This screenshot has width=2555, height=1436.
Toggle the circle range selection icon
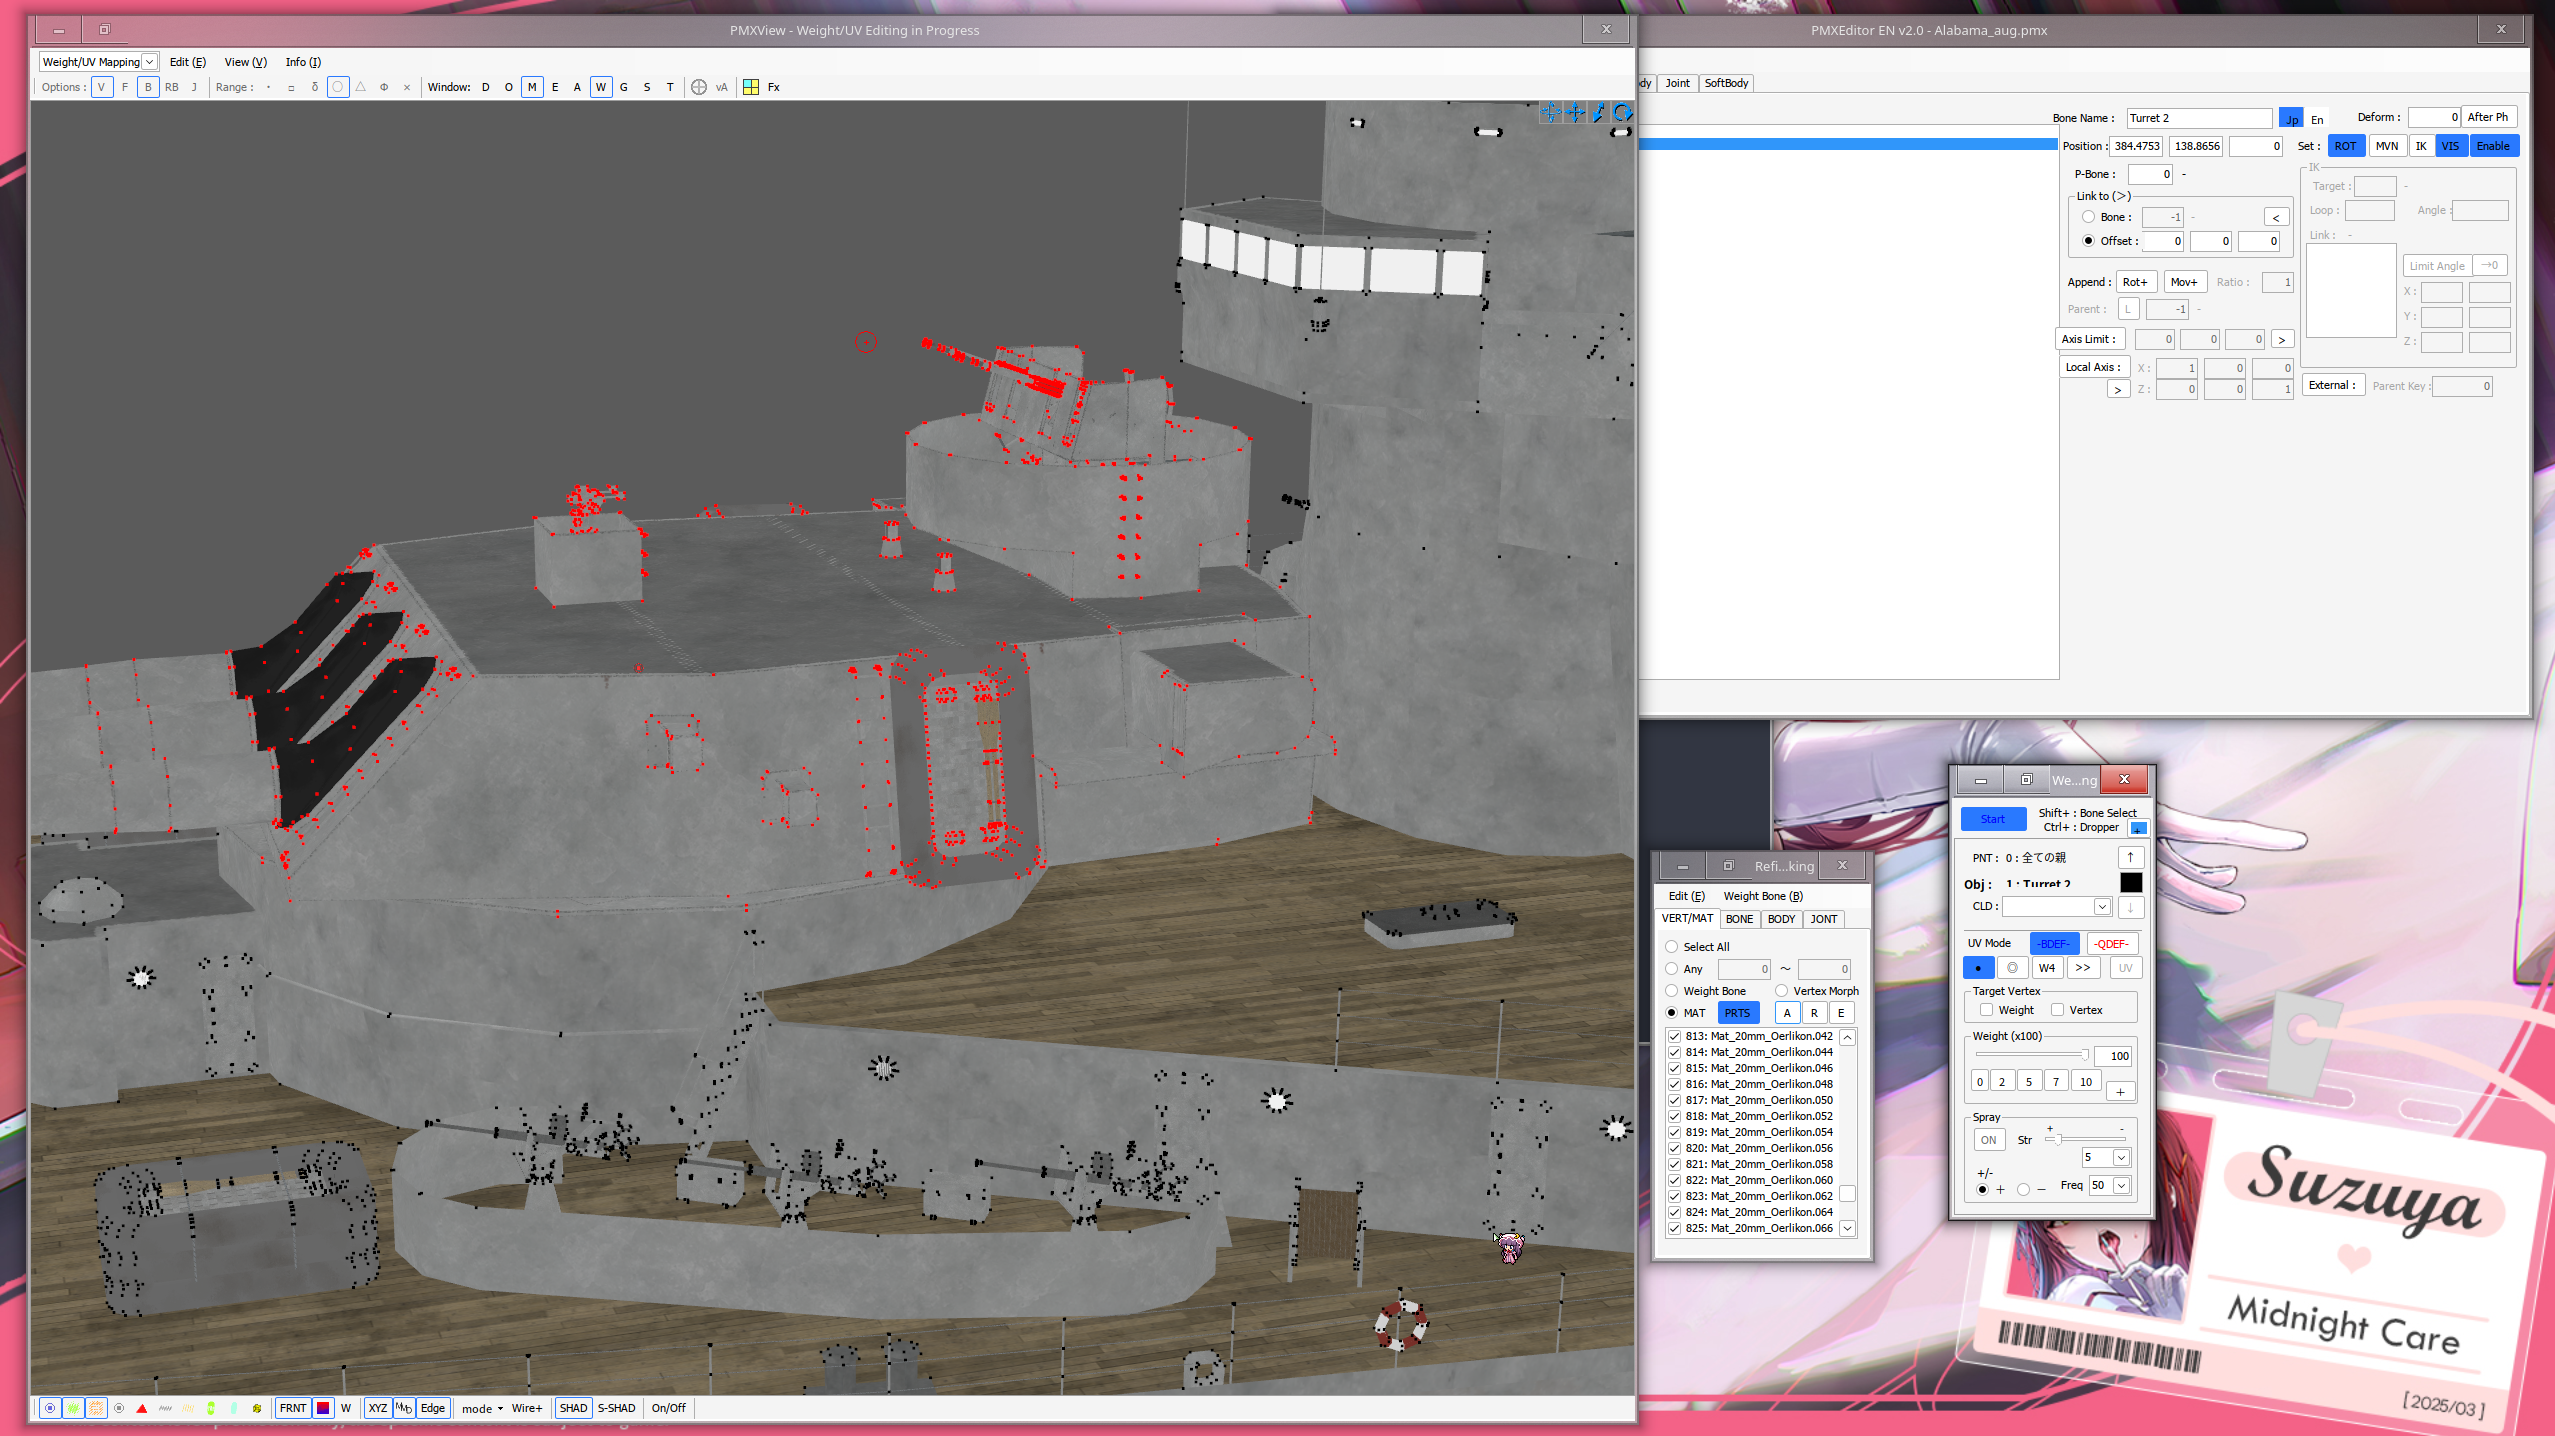point(338,87)
